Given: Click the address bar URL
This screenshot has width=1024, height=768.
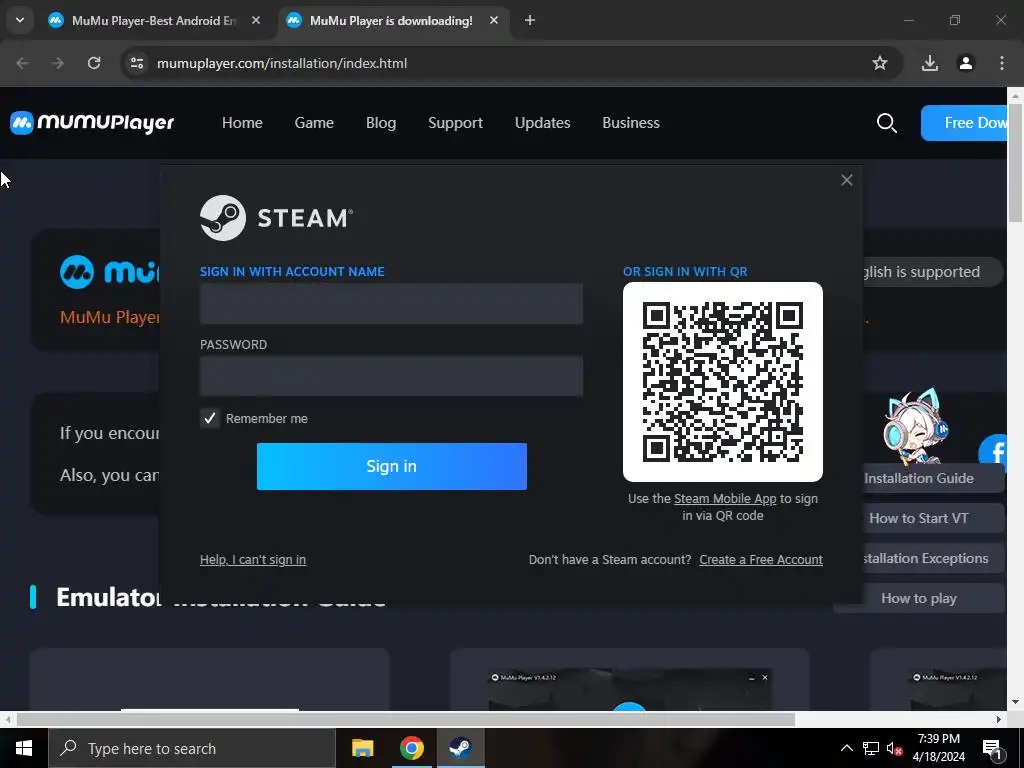Looking at the screenshot, I should click(282, 63).
